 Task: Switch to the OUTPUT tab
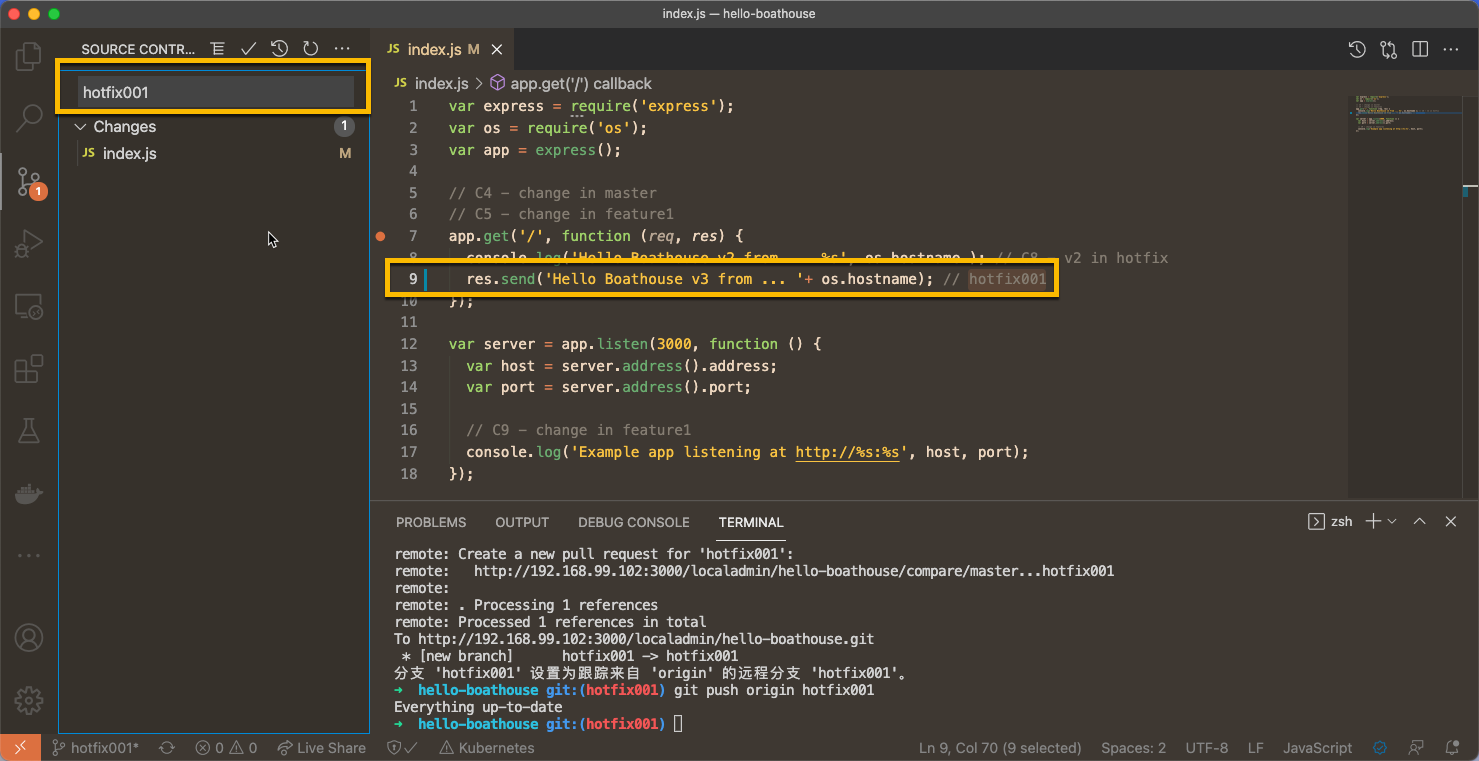point(522,522)
